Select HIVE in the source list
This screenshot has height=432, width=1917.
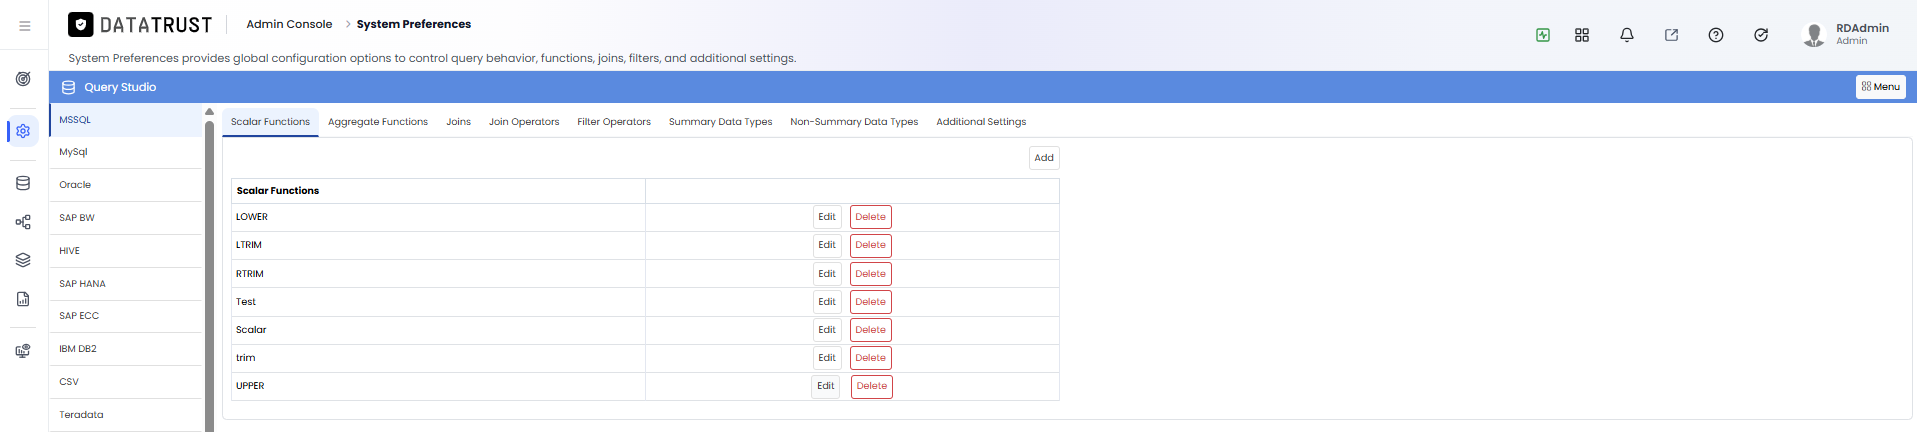[x=126, y=251]
